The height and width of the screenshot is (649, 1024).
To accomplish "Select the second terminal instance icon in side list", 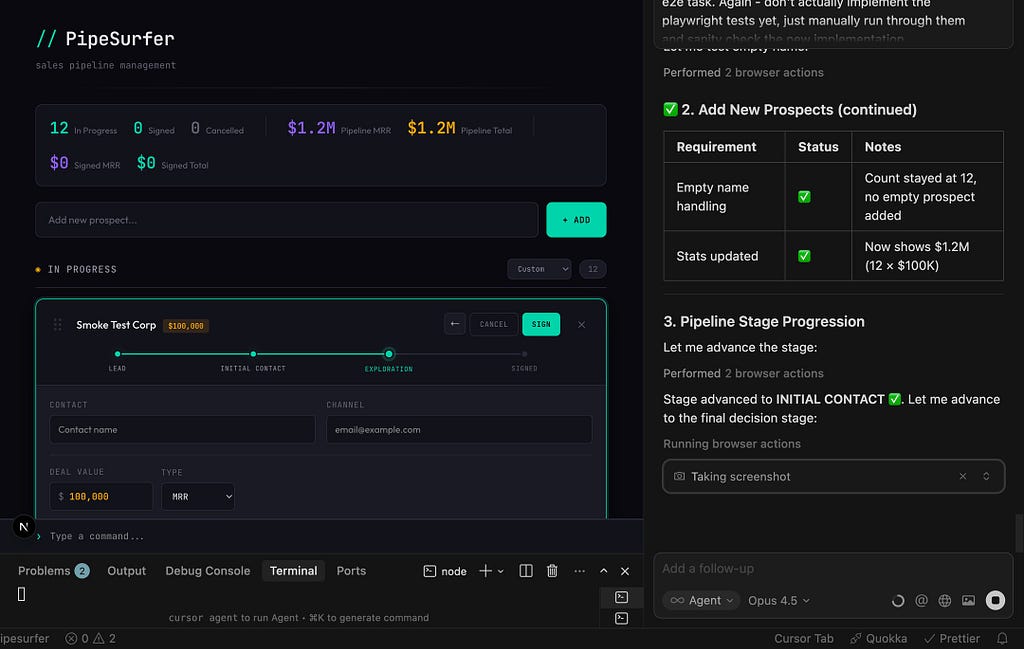I will (622, 618).
